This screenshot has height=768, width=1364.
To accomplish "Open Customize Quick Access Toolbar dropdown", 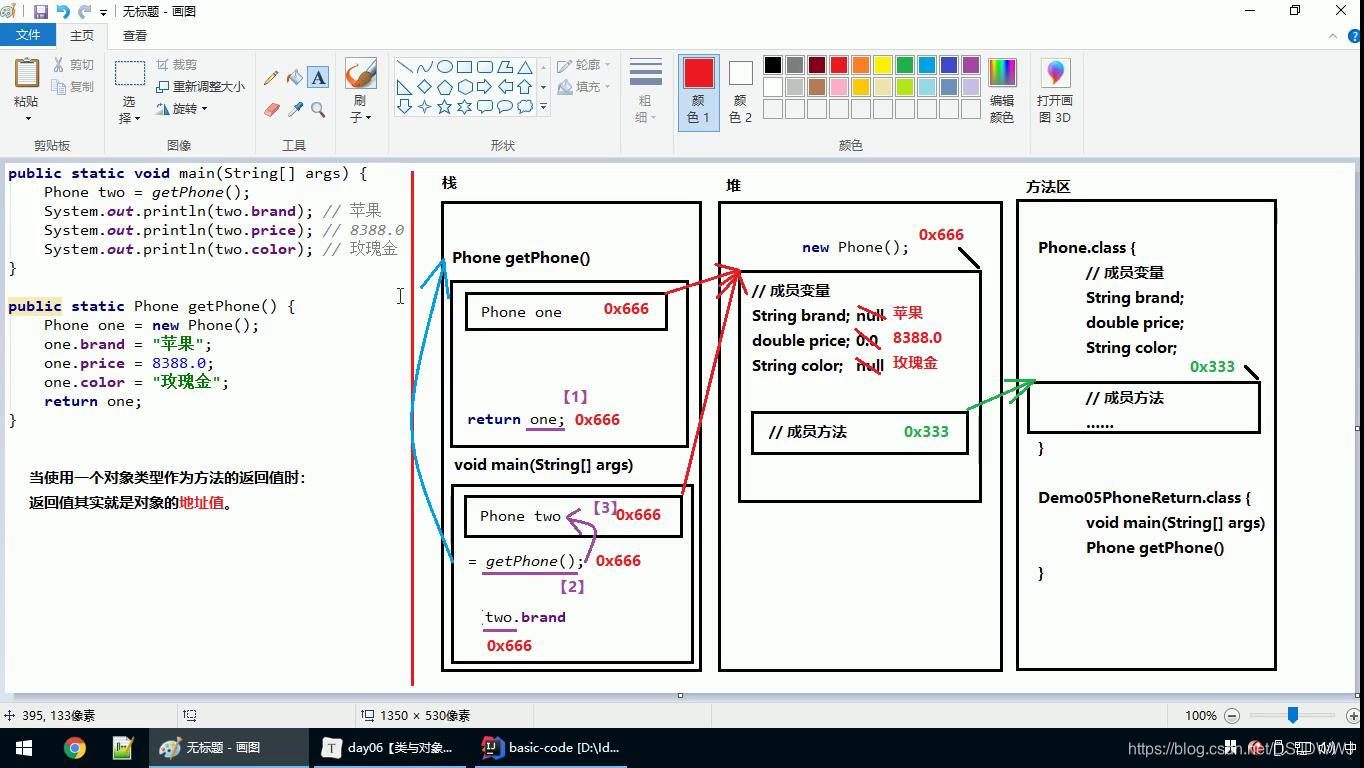I will coord(103,12).
